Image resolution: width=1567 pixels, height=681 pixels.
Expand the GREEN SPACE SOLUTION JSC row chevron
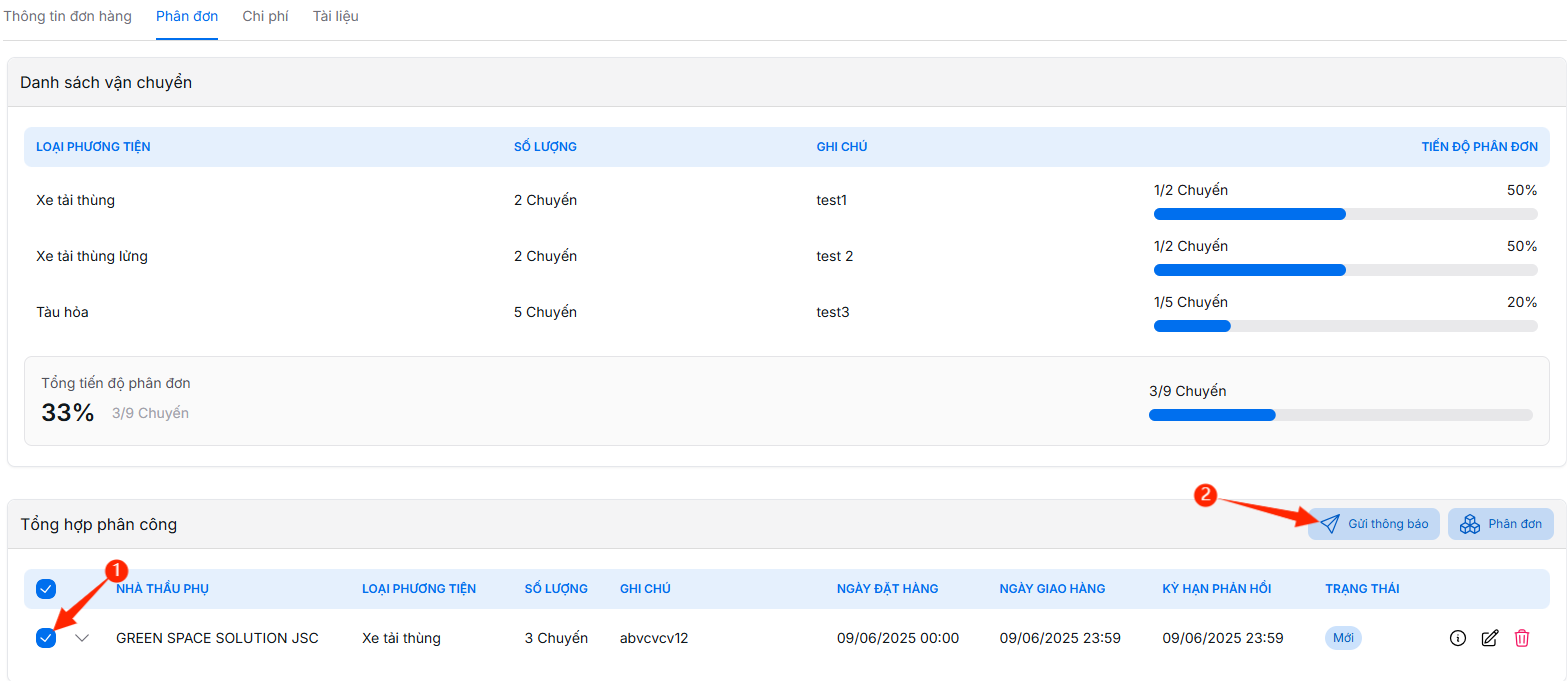coord(82,638)
